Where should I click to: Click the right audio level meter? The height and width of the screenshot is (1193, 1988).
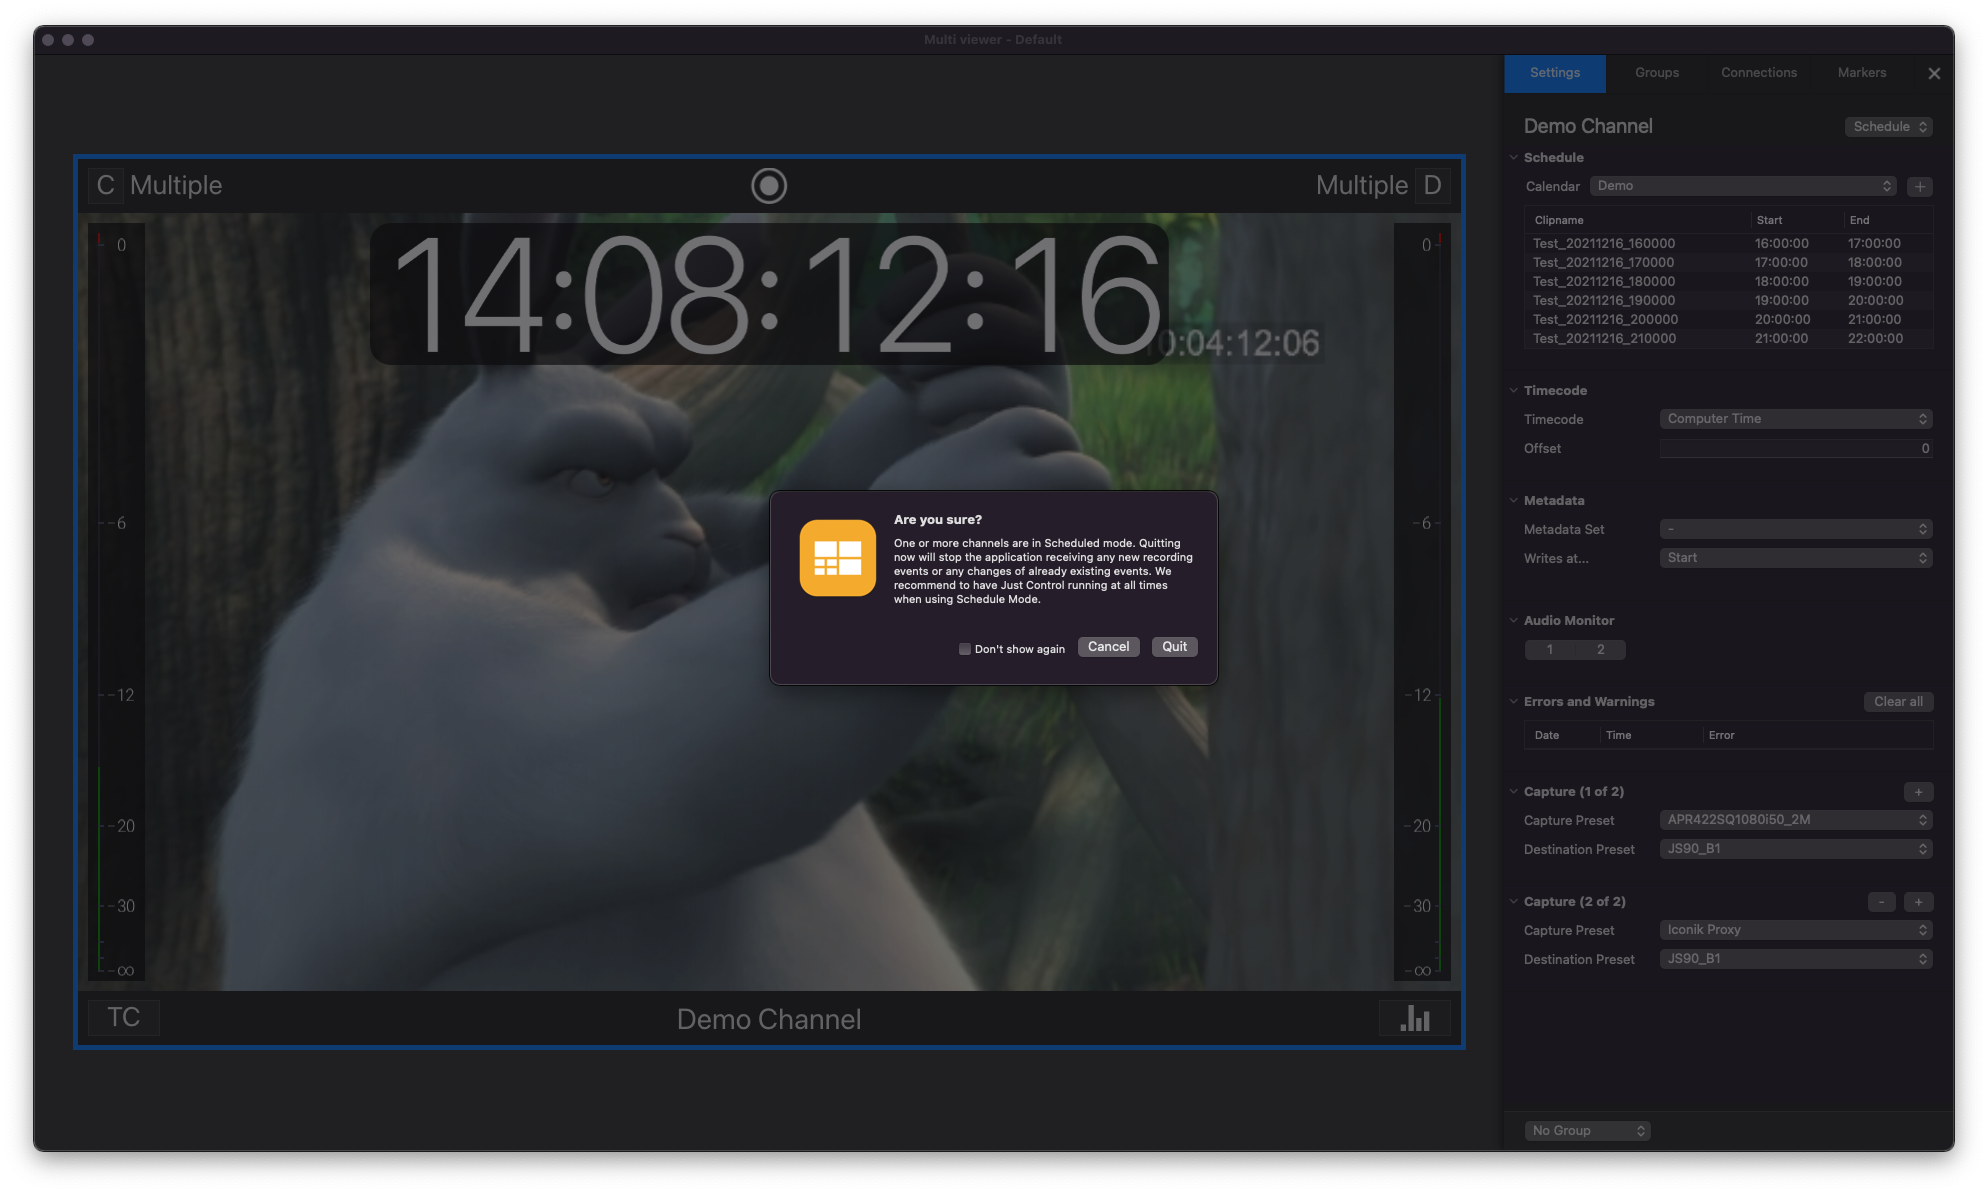point(1421,603)
